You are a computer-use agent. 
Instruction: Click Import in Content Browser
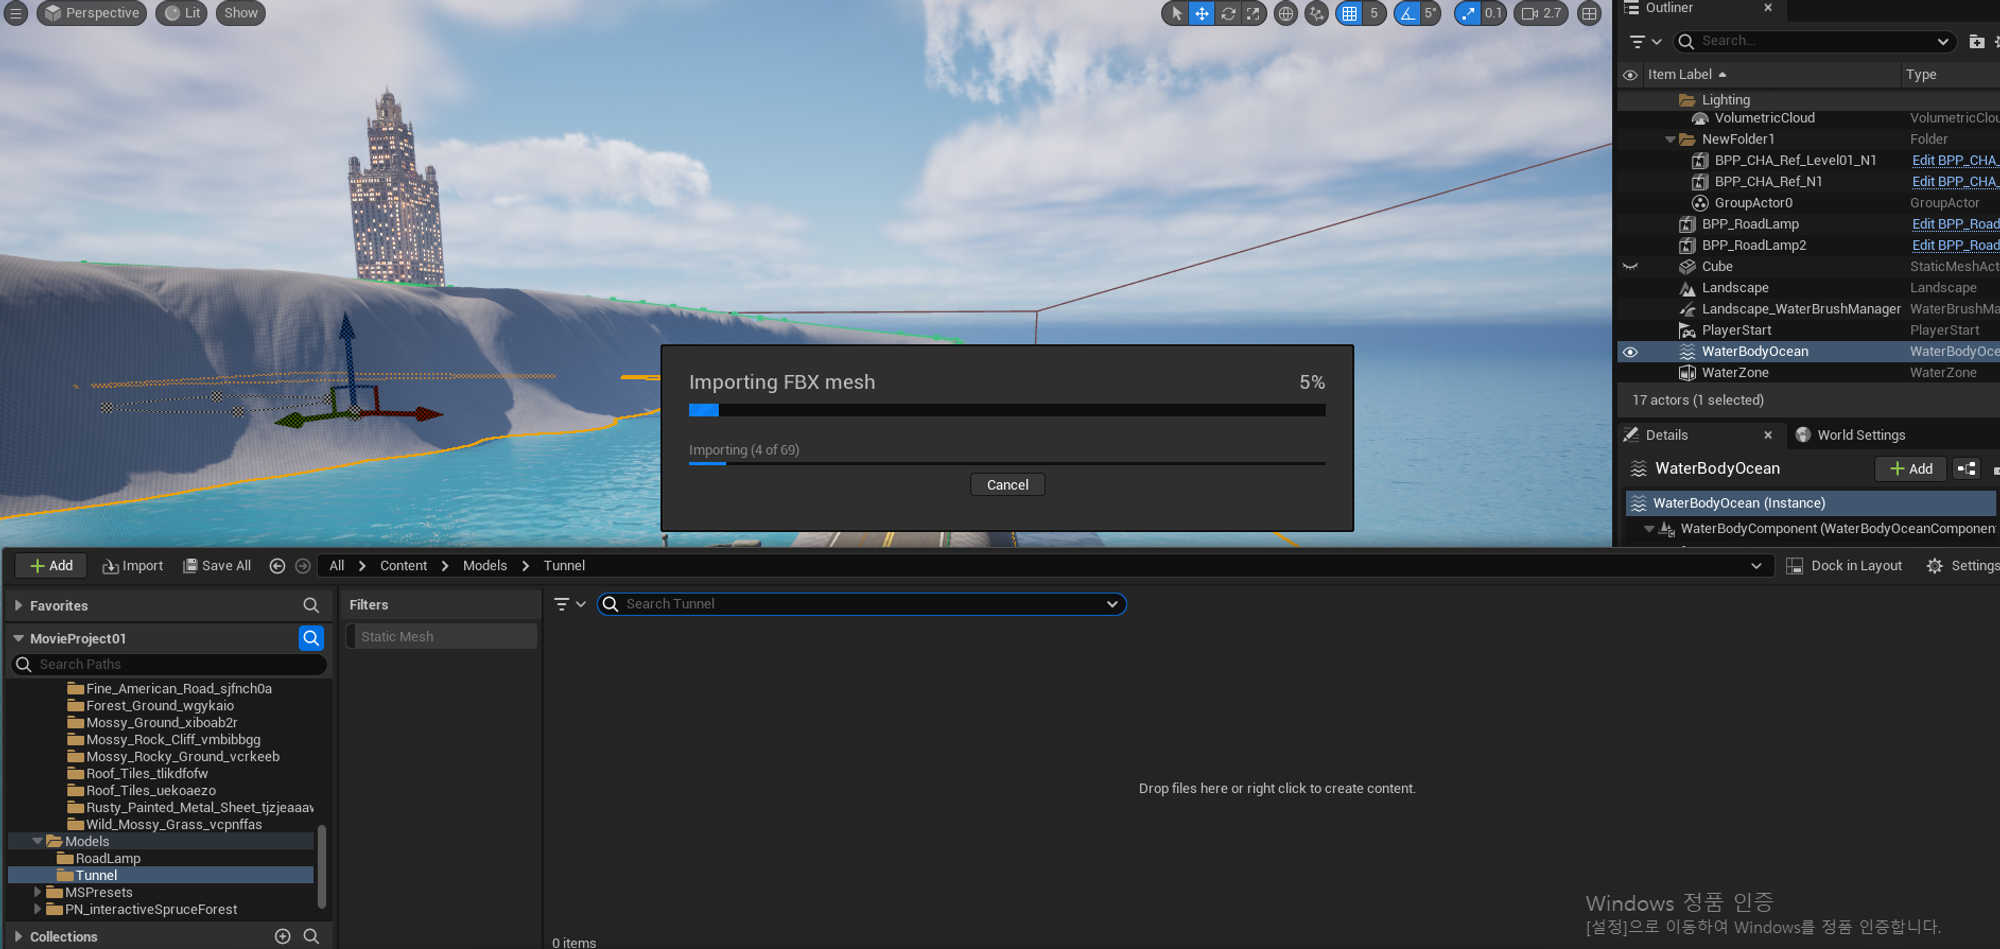(x=133, y=566)
